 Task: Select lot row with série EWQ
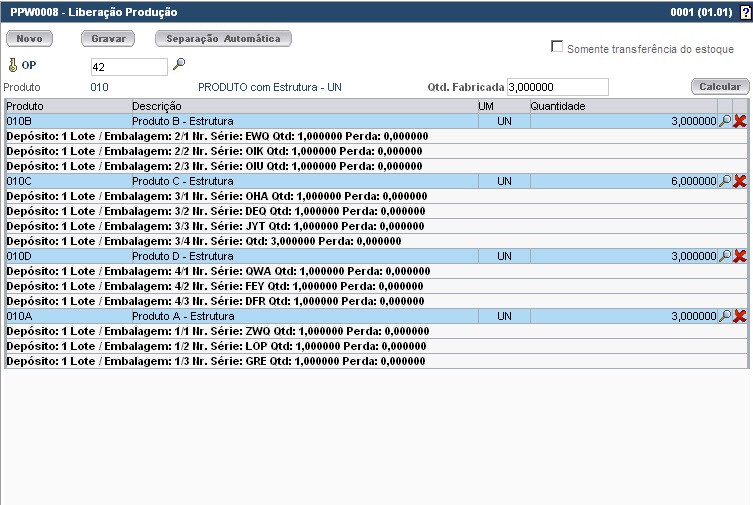click(214, 136)
